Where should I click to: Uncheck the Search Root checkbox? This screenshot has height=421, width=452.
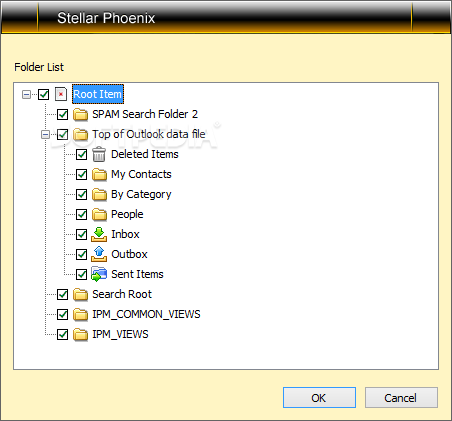tap(62, 294)
